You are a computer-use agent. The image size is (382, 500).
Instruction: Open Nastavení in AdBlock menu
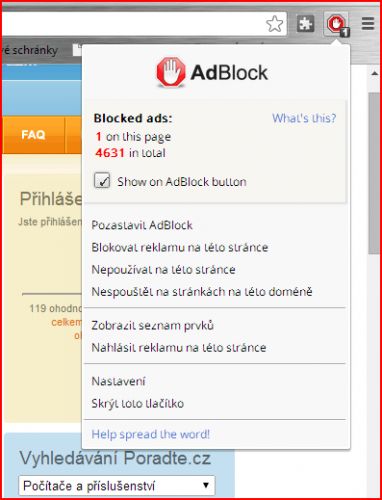pos(119,381)
